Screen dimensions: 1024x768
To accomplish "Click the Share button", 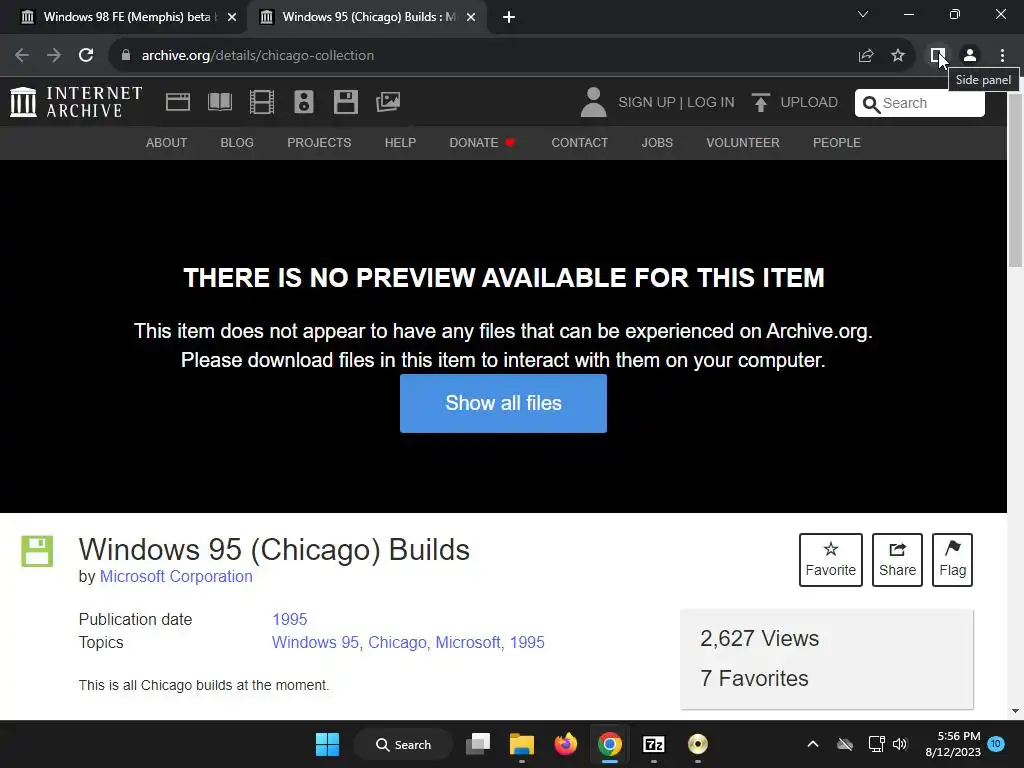I will [x=897, y=560].
